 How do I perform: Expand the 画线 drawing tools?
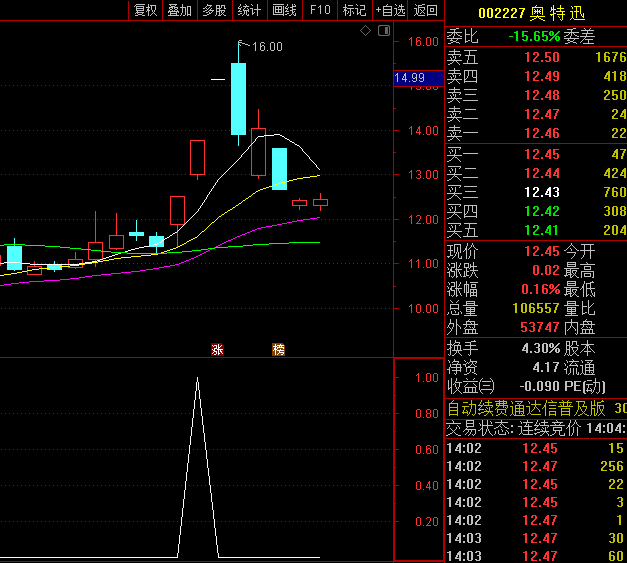(x=285, y=10)
